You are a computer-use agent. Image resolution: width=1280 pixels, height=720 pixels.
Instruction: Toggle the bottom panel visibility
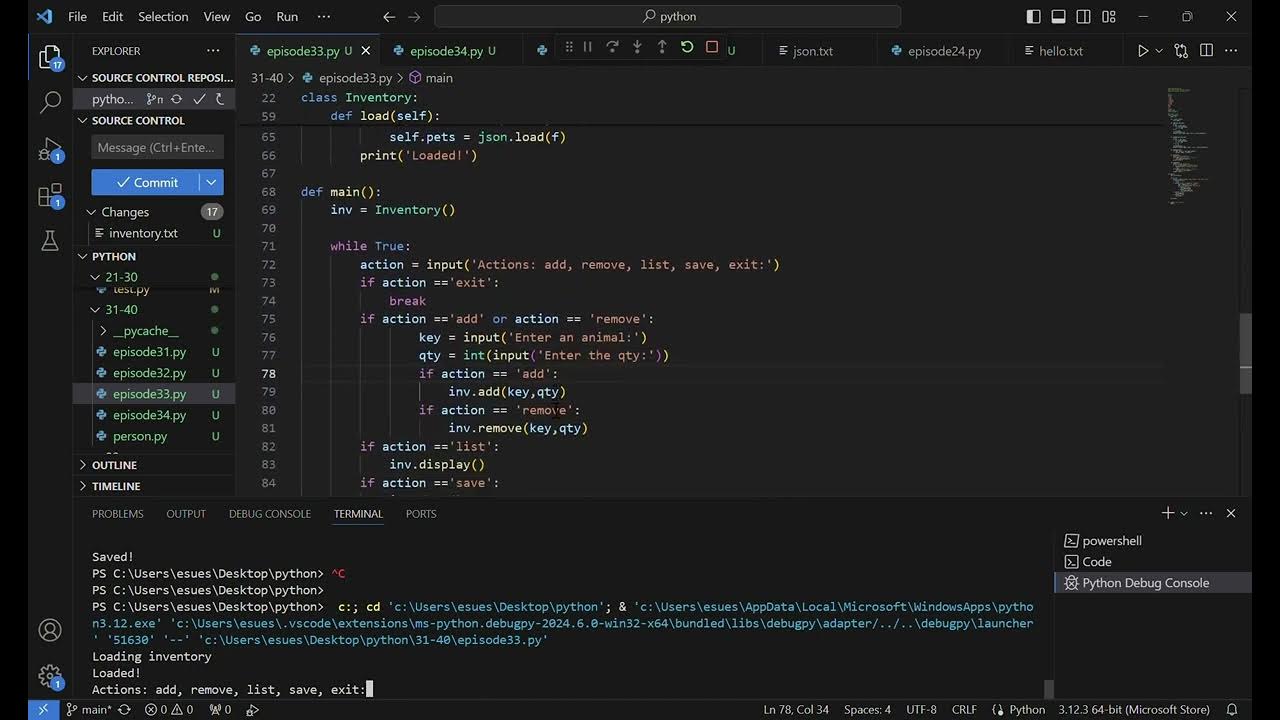pyautogui.click(x=1059, y=17)
